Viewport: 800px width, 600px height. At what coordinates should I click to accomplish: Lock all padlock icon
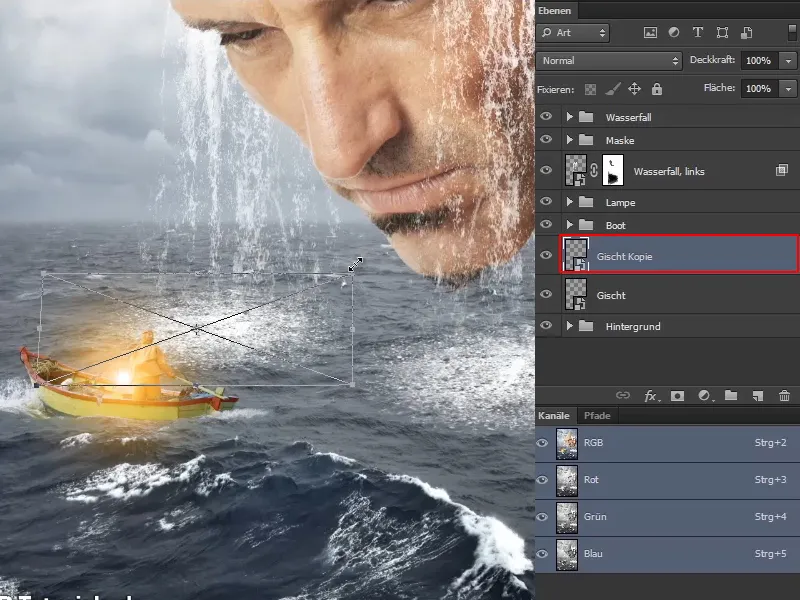pos(657,89)
